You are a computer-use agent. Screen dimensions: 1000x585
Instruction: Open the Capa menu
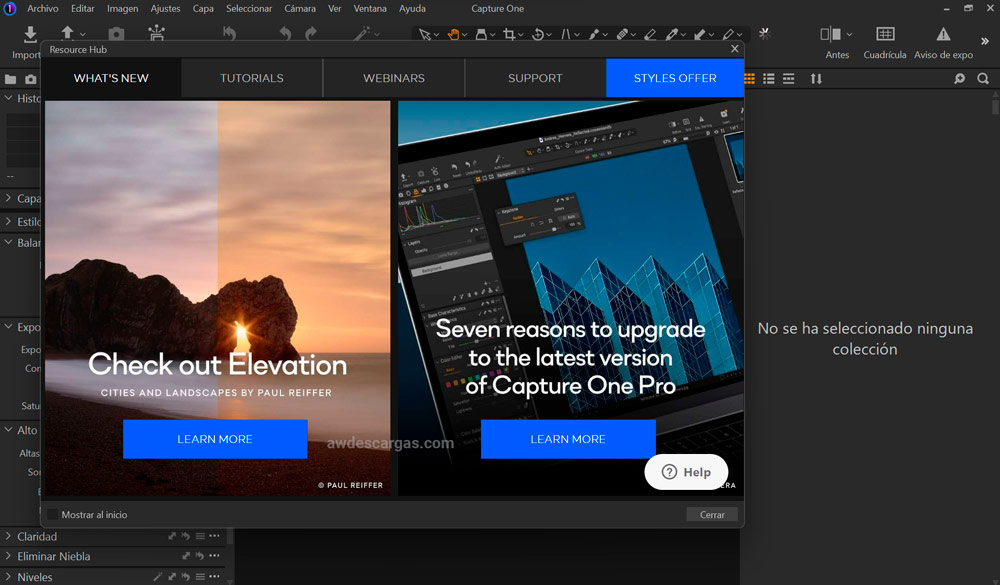click(x=203, y=8)
